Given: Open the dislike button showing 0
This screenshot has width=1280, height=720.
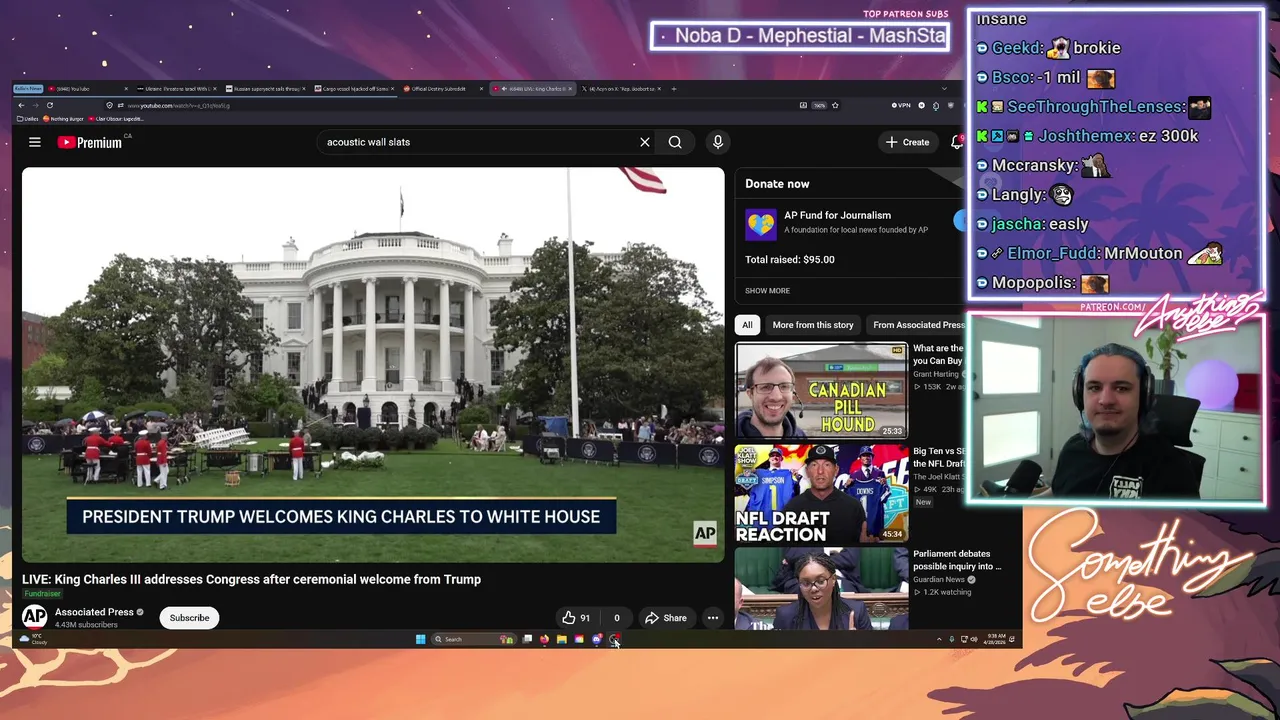Looking at the screenshot, I should tap(616, 618).
